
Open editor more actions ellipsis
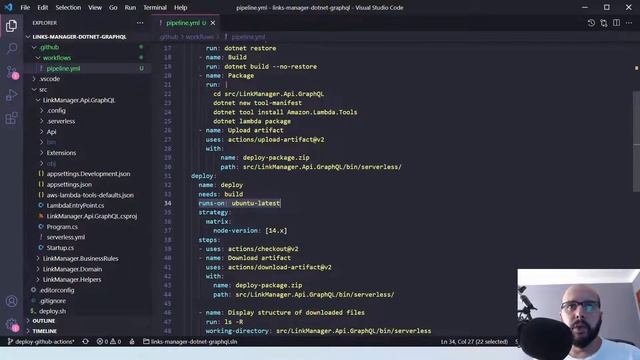point(629,23)
